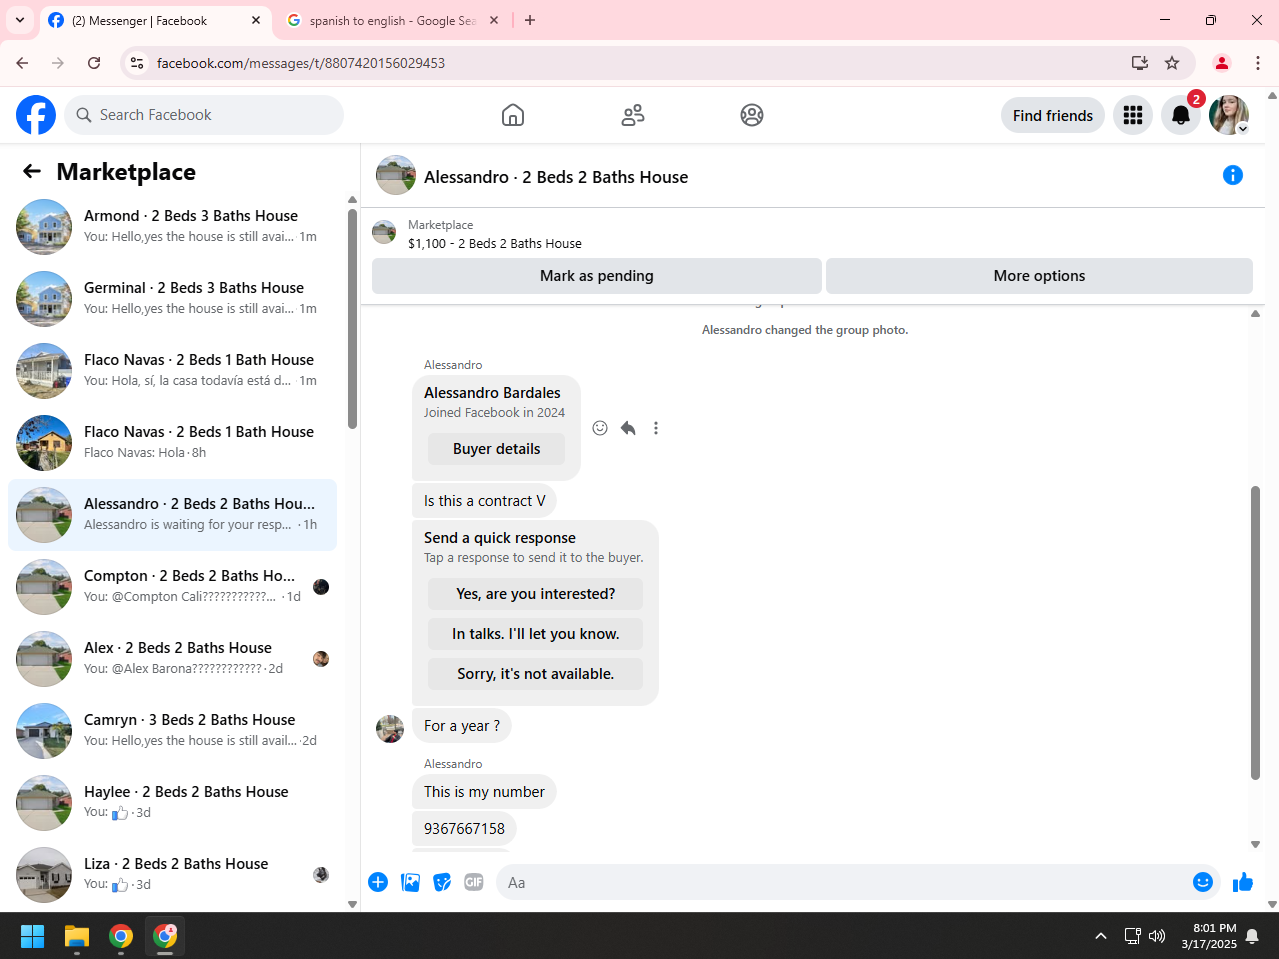This screenshot has height=959, width=1279.
Task: Click the 'For a year ?' message
Action: (x=461, y=726)
